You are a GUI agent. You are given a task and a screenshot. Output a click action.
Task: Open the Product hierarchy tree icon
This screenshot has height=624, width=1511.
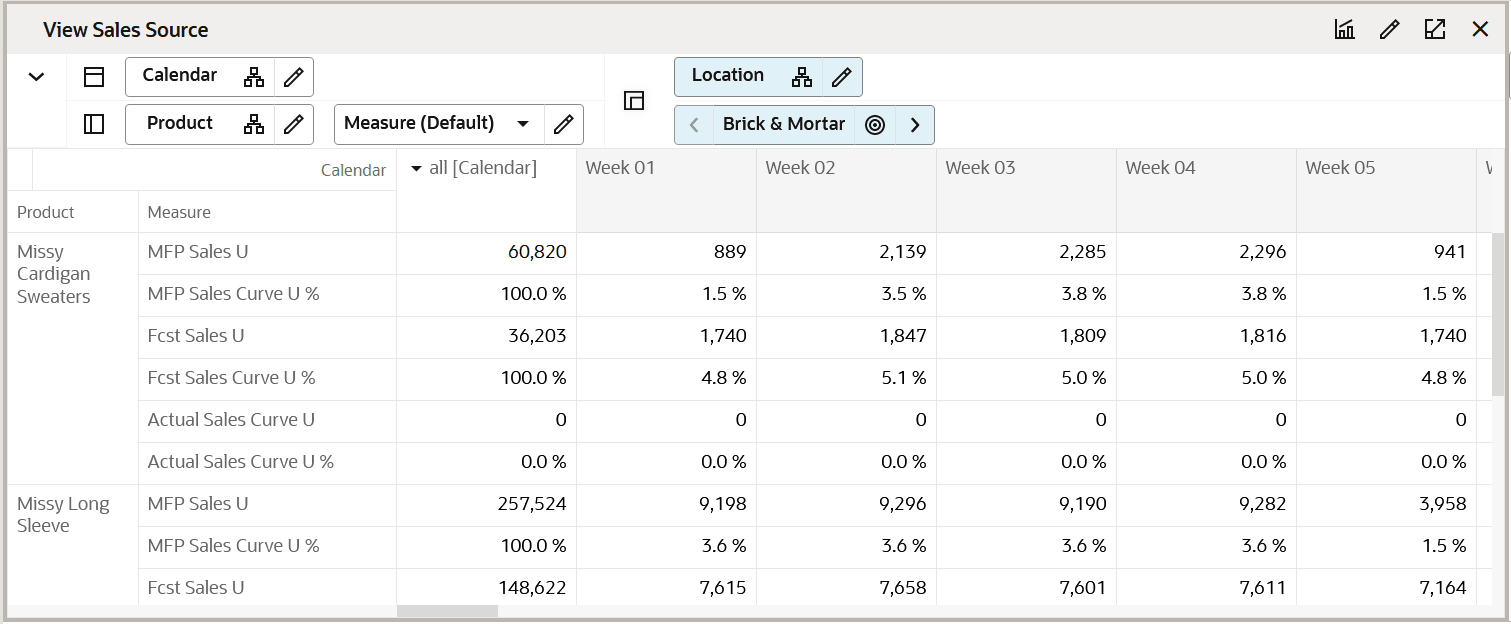[253, 124]
